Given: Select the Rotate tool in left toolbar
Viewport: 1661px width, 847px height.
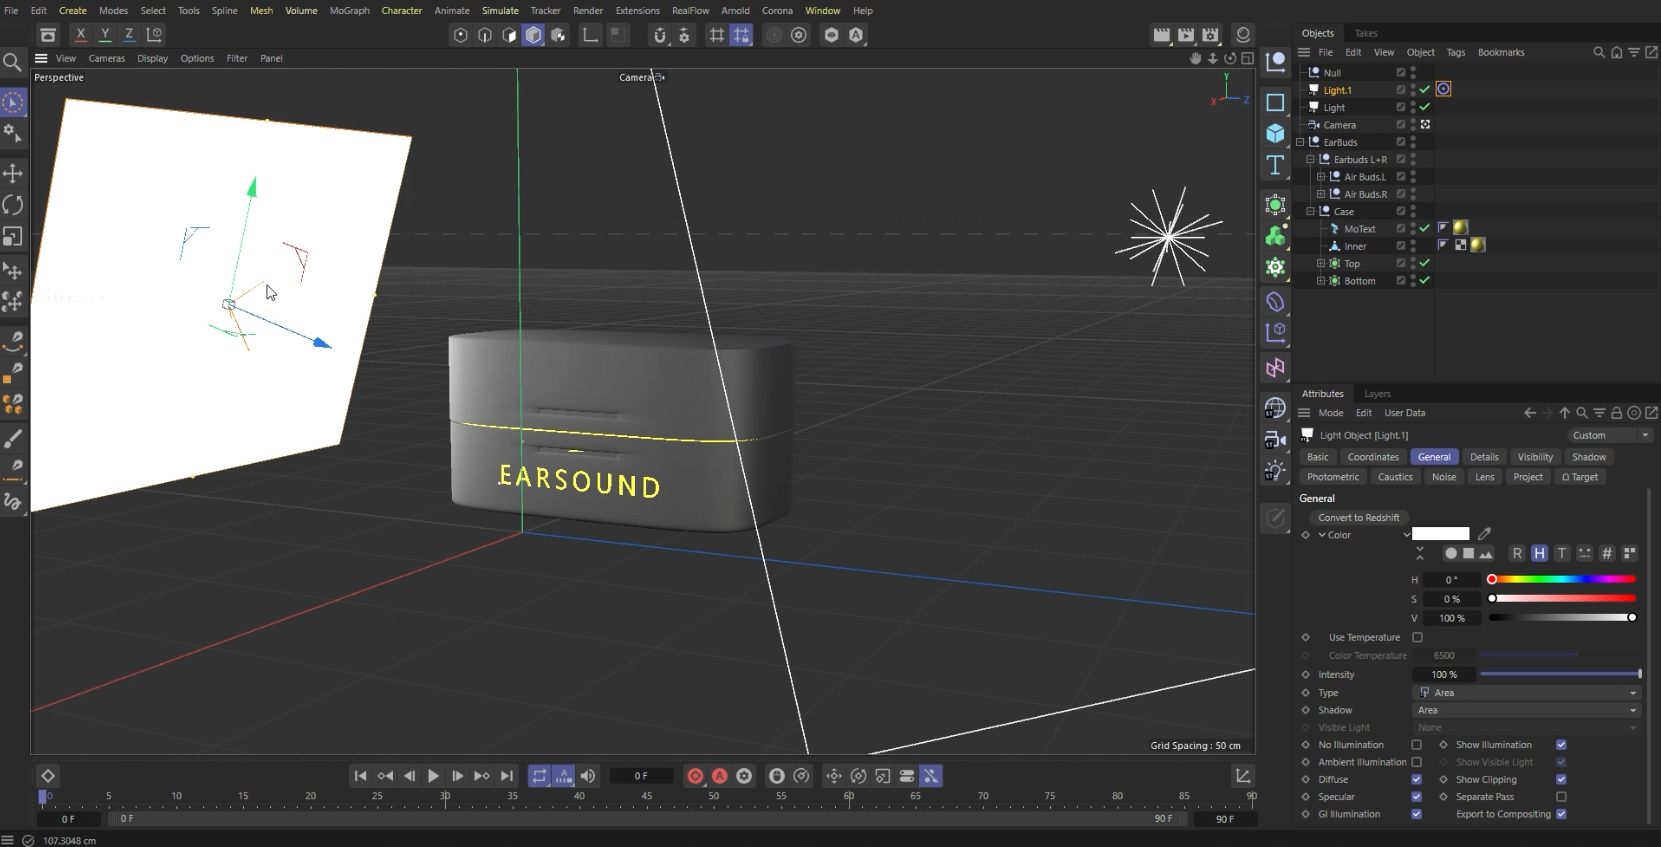Looking at the screenshot, I should pyautogui.click(x=13, y=204).
